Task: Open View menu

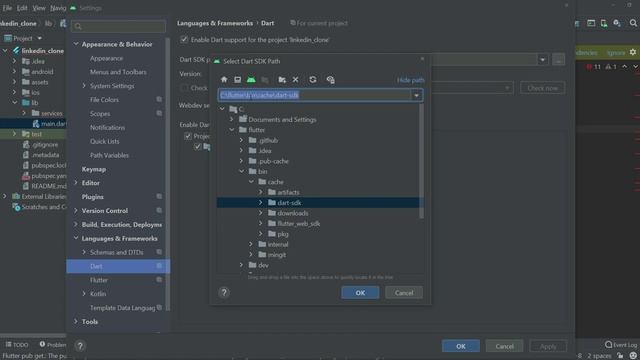Action: click(x=39, y=8)
